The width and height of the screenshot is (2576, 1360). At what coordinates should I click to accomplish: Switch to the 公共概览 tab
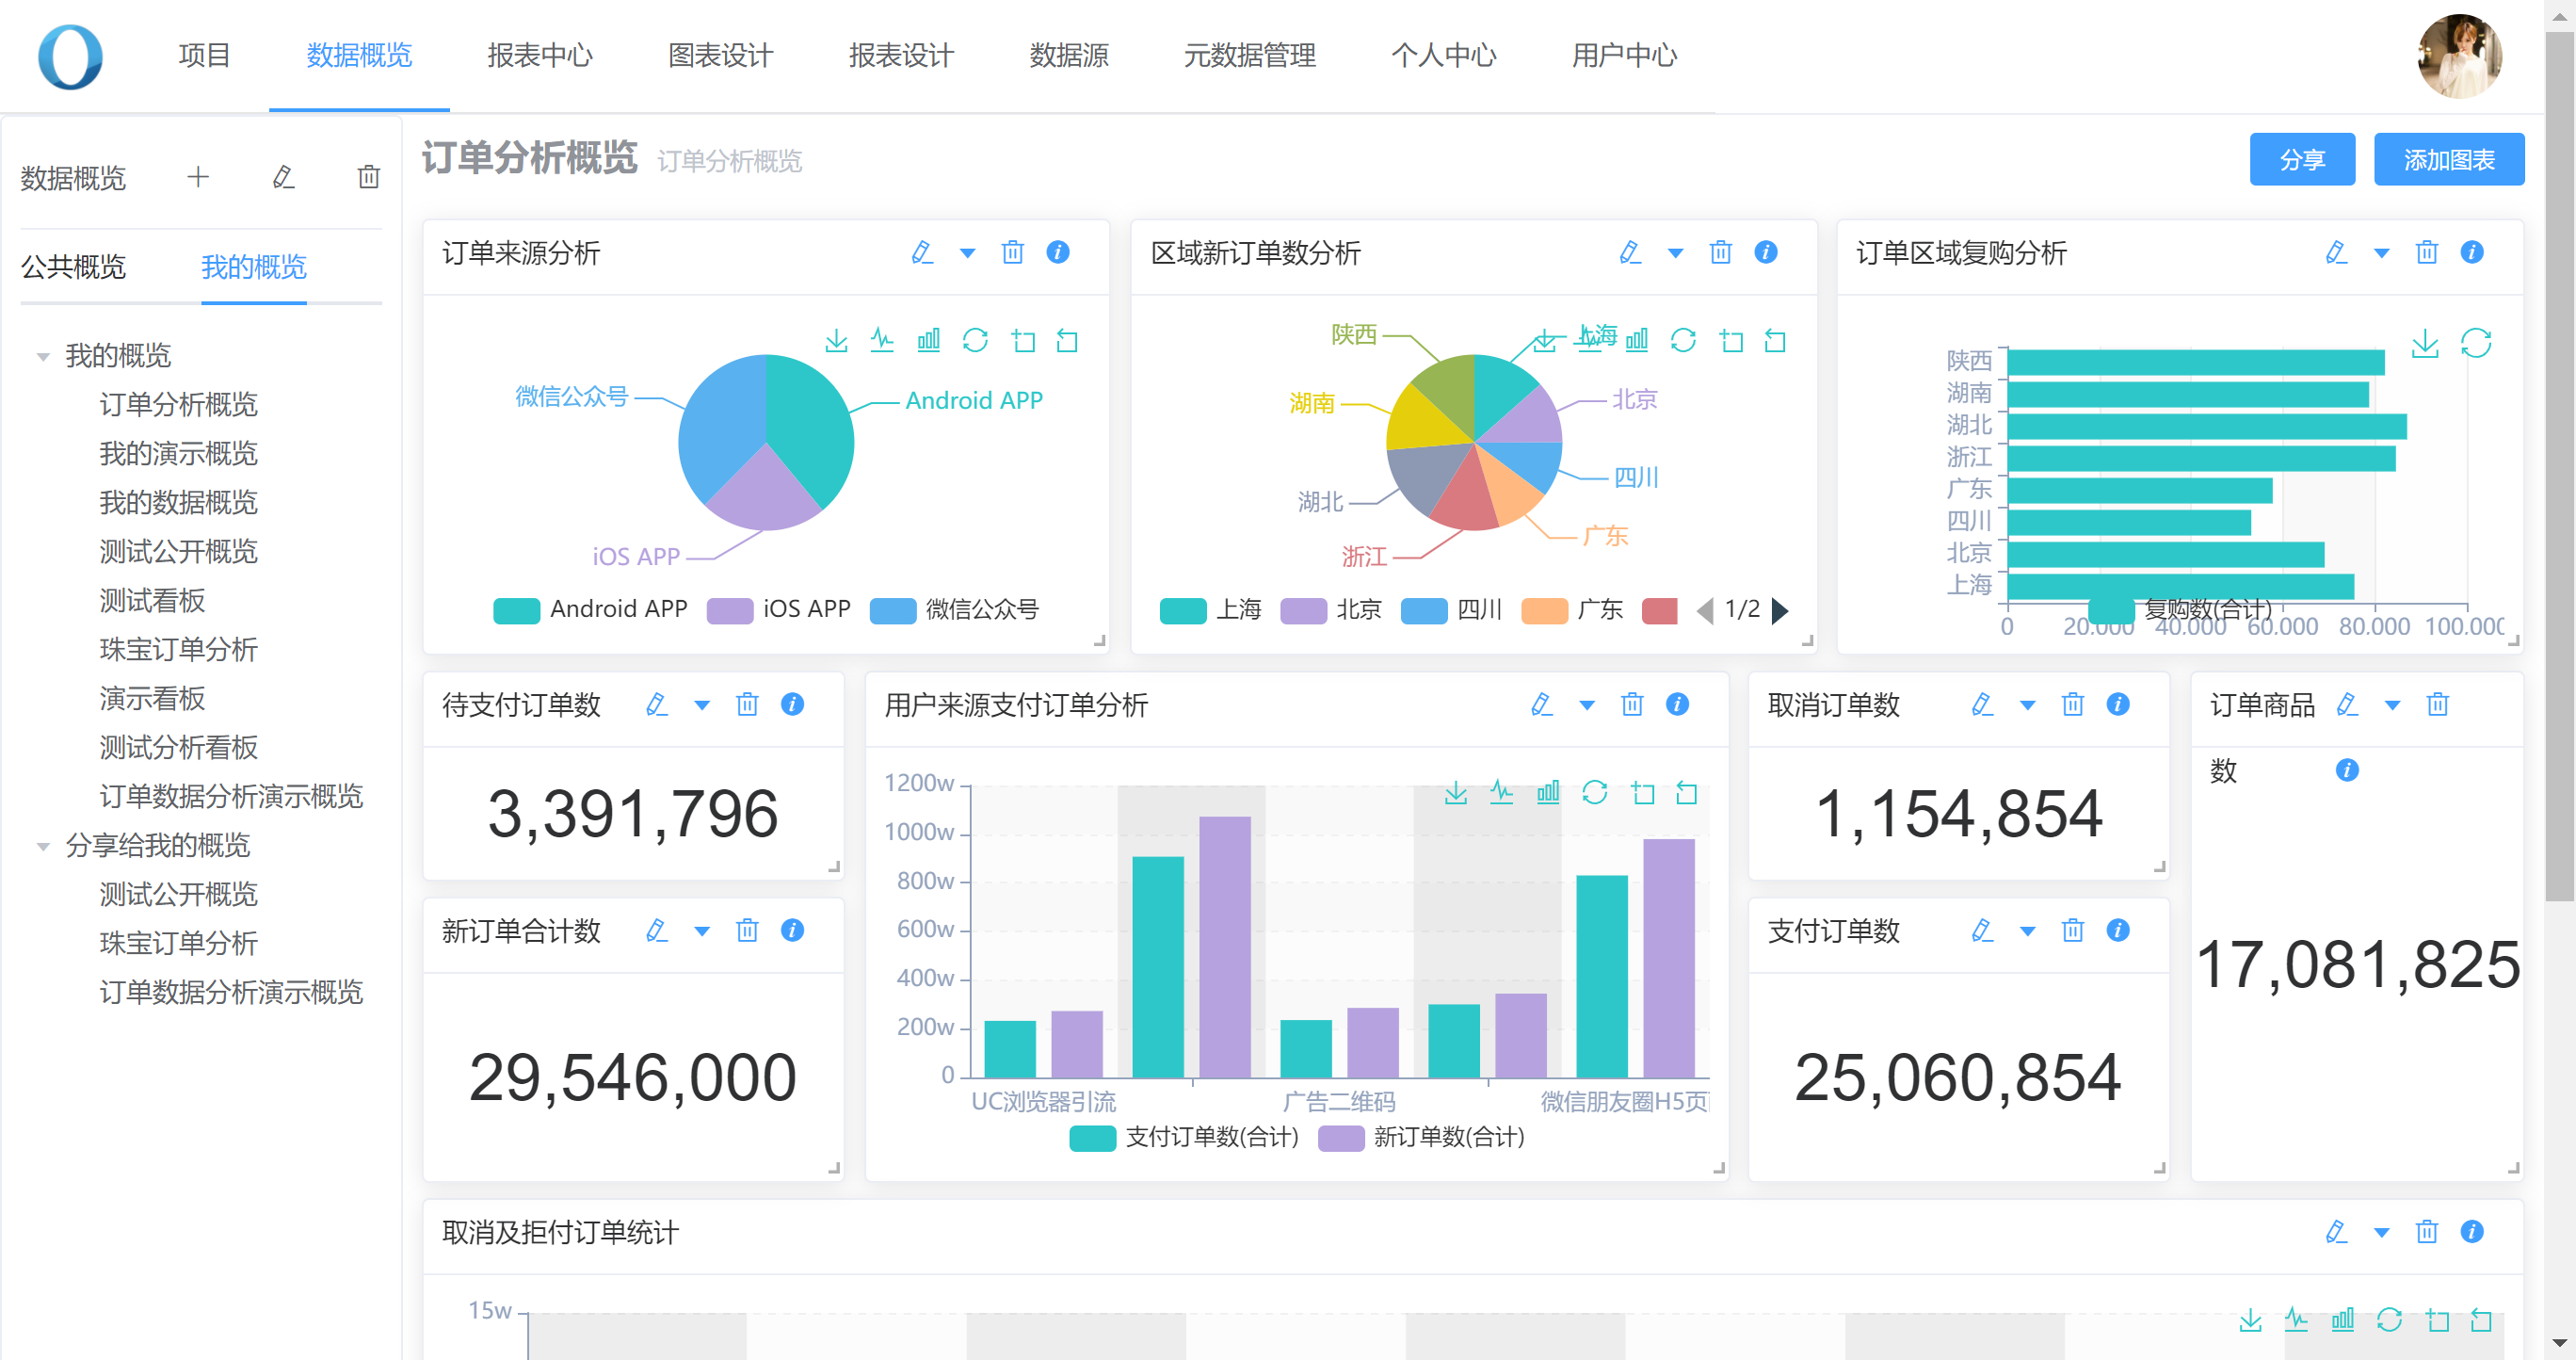(73, 266)
